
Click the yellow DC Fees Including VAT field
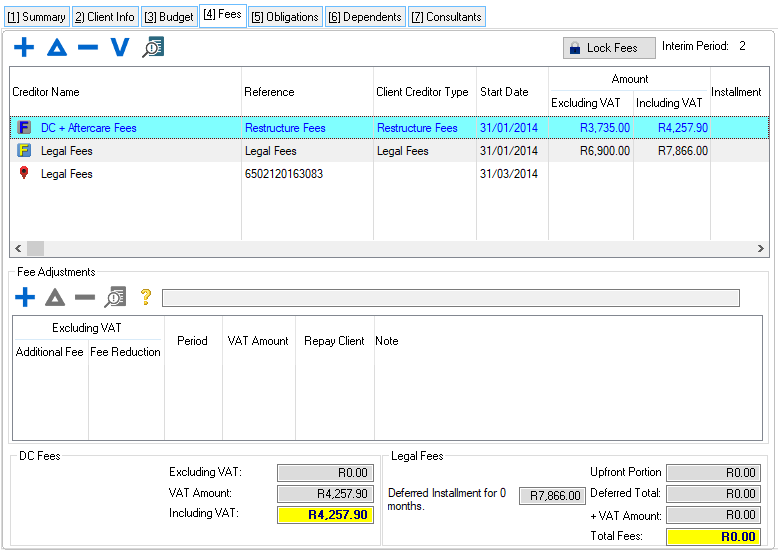pos(325,515)
